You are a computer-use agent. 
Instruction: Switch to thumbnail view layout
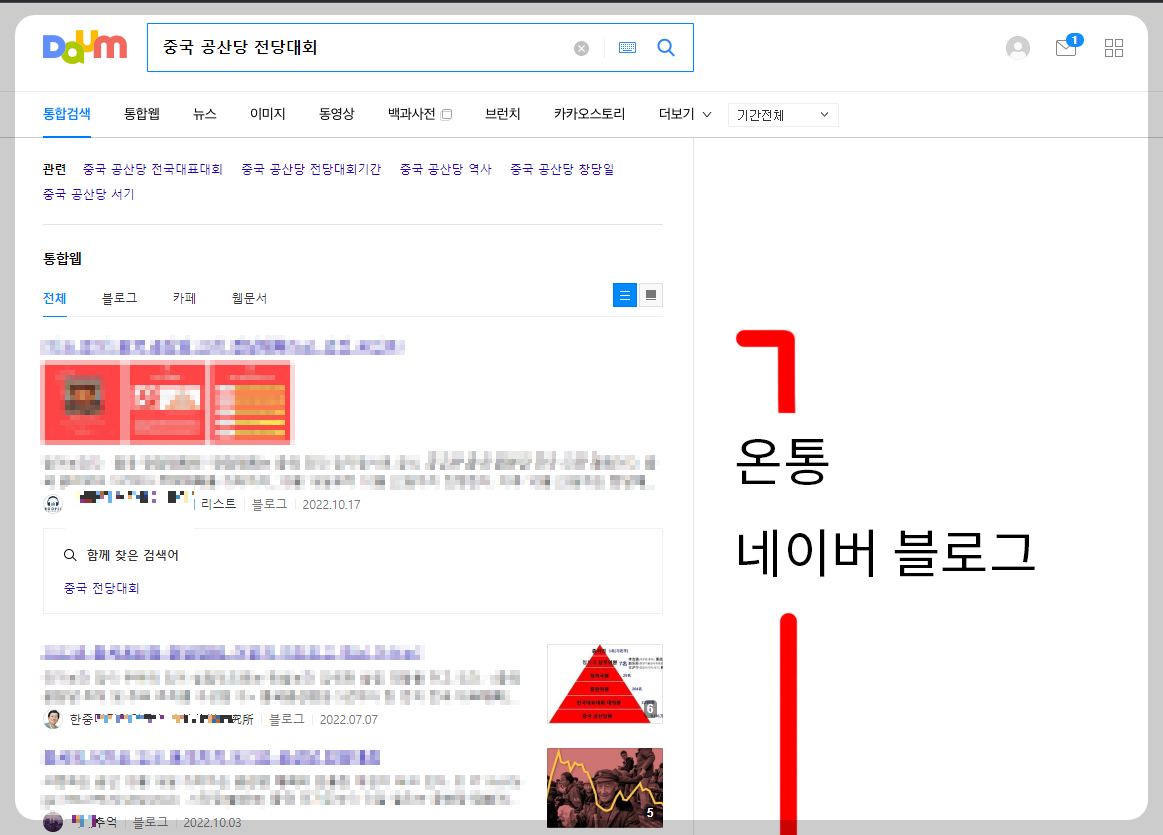coord(650,295)
